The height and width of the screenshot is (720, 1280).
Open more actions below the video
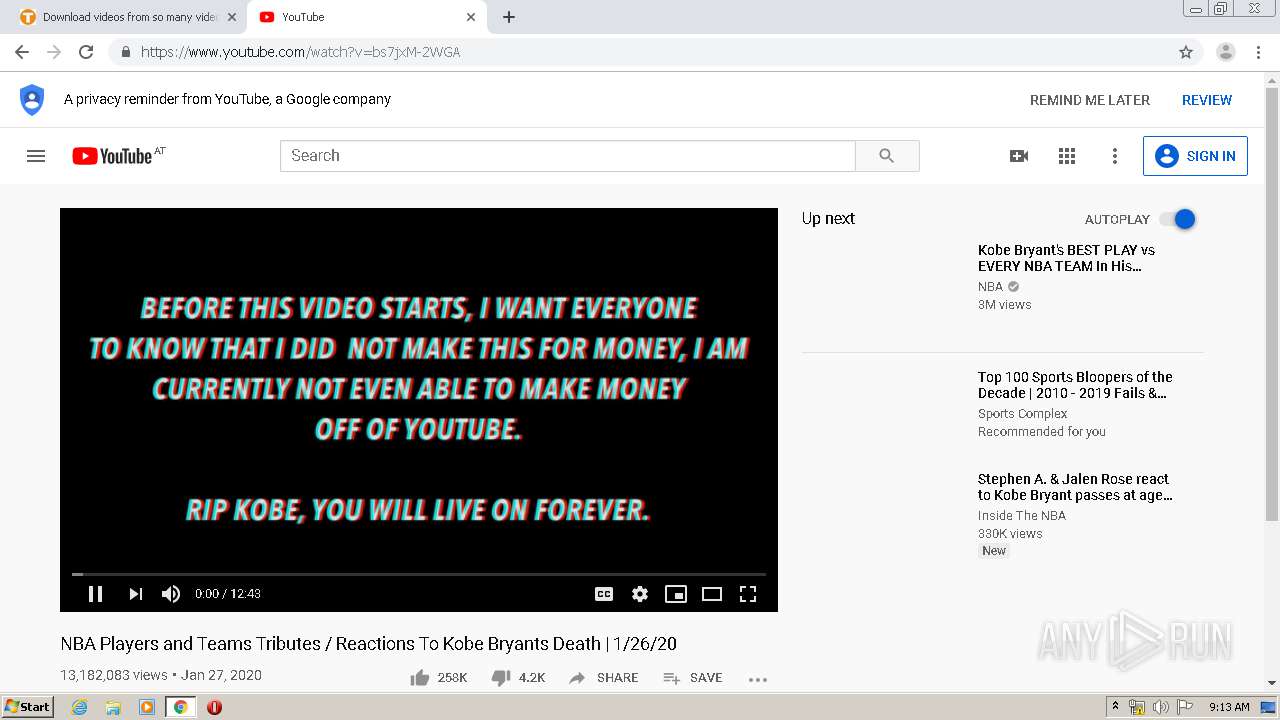(758, 679)
